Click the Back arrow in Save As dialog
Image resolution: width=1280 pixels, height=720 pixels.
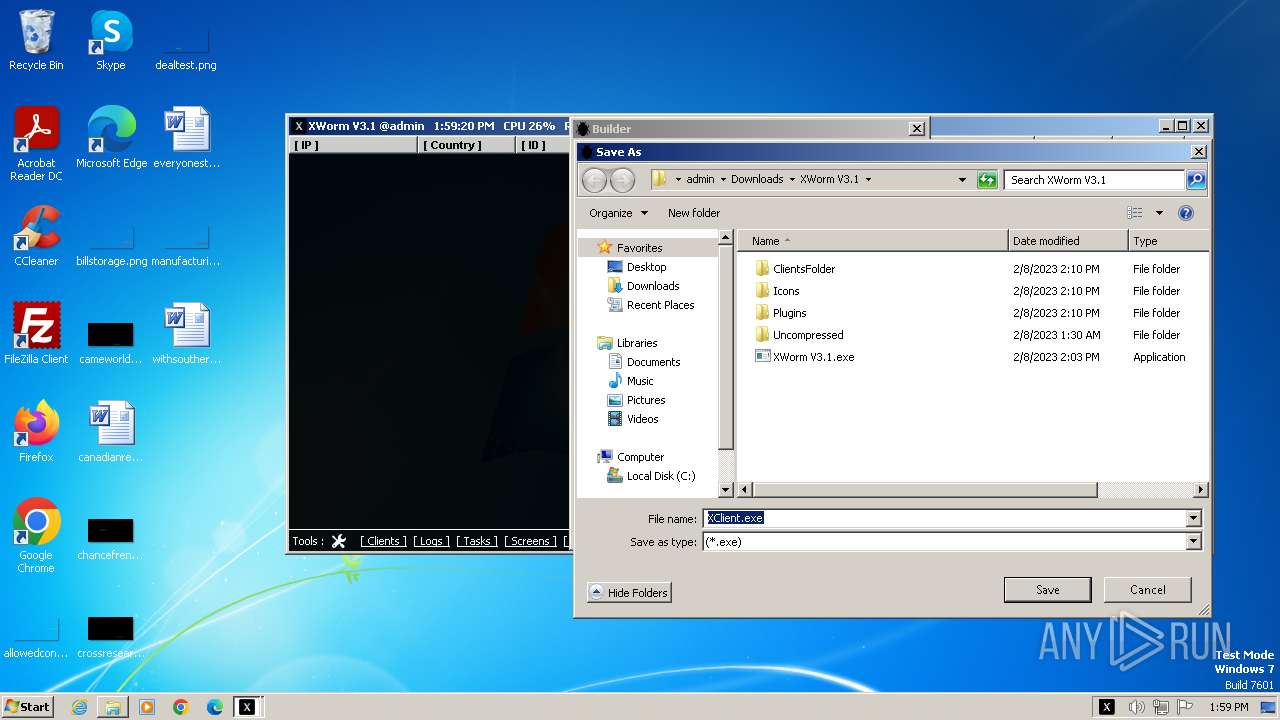click(x=594, y=180)
